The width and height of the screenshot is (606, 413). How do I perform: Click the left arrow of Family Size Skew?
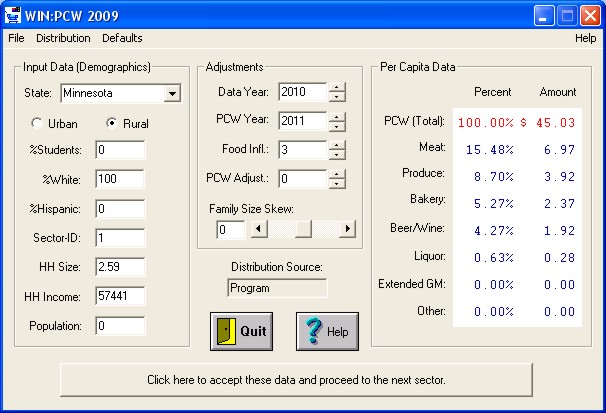point(257,229)
